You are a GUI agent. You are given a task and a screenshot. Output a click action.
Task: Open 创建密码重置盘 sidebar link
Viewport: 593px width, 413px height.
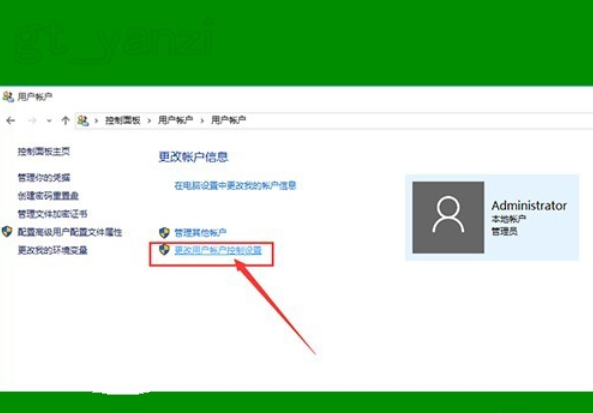[x=48, y=196]
